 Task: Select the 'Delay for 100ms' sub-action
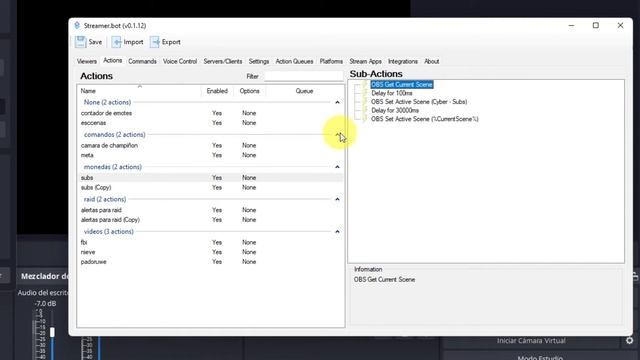coord(392,93)
